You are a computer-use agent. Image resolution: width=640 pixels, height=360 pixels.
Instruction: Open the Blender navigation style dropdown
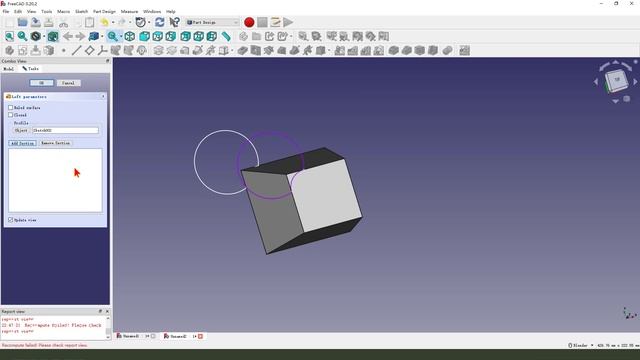tap(581, 345)
